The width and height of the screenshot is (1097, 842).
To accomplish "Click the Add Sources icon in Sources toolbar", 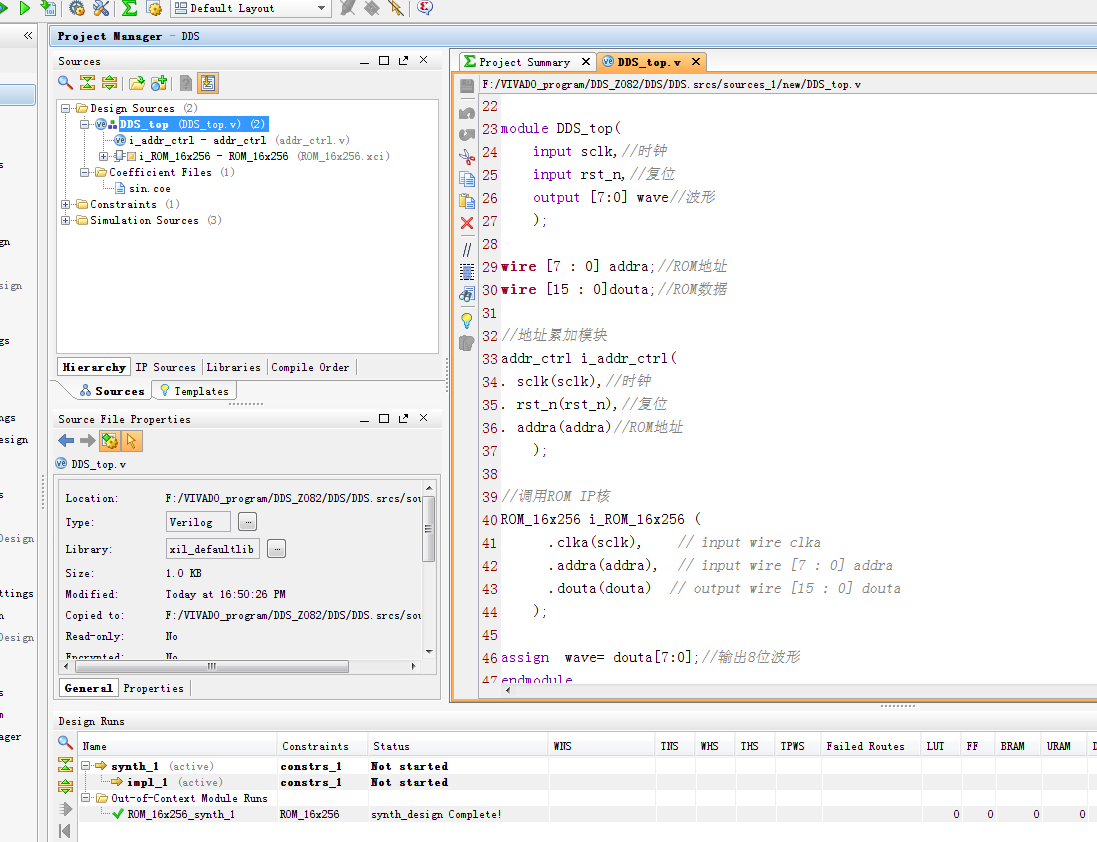I will [159, 83].
